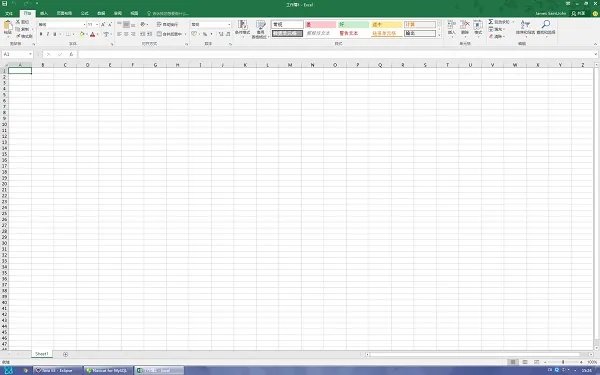Toggle Align Left in the alignment group

[x=119, y=34]
